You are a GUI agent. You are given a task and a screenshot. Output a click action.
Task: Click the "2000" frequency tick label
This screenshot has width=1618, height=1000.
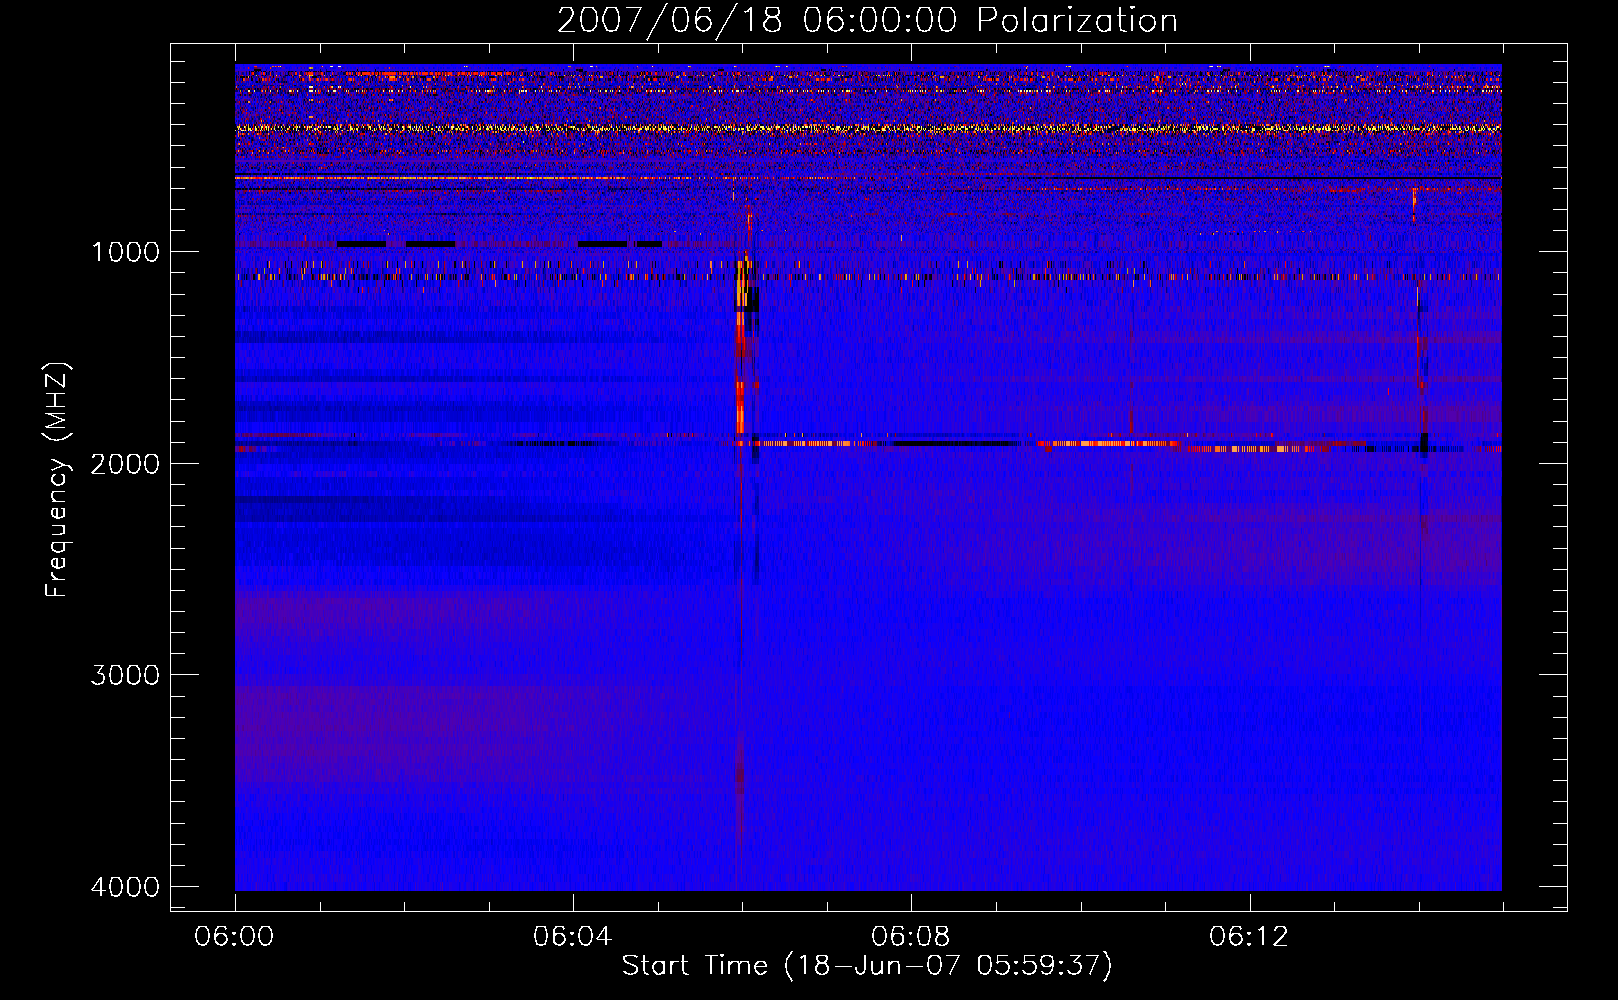point(125,464)
